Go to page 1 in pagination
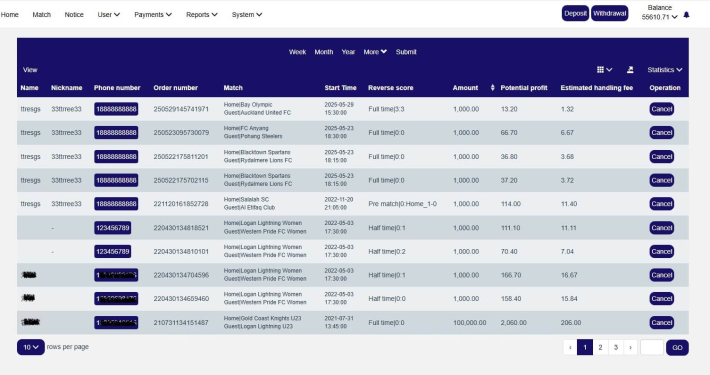Image resolution: width=710 pixels, height=375 pixels. click(x=585, y=347)
